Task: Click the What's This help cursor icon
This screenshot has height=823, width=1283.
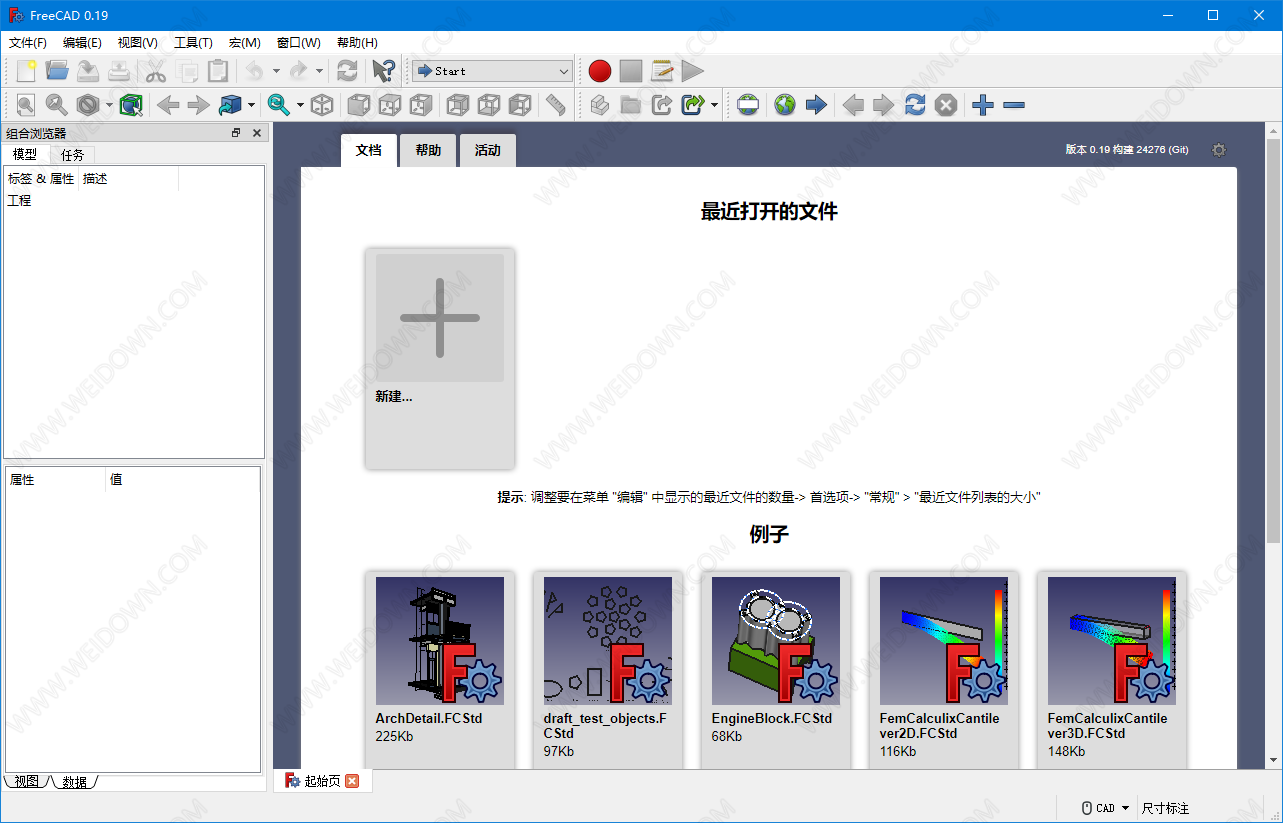Action: [x=383, y=71]
